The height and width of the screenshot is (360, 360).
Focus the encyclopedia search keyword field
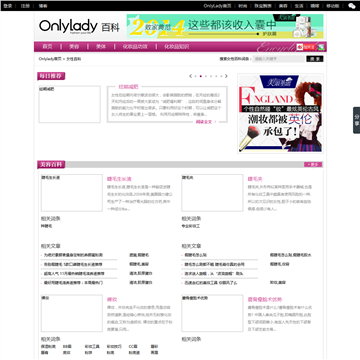(x=279, y=59)
